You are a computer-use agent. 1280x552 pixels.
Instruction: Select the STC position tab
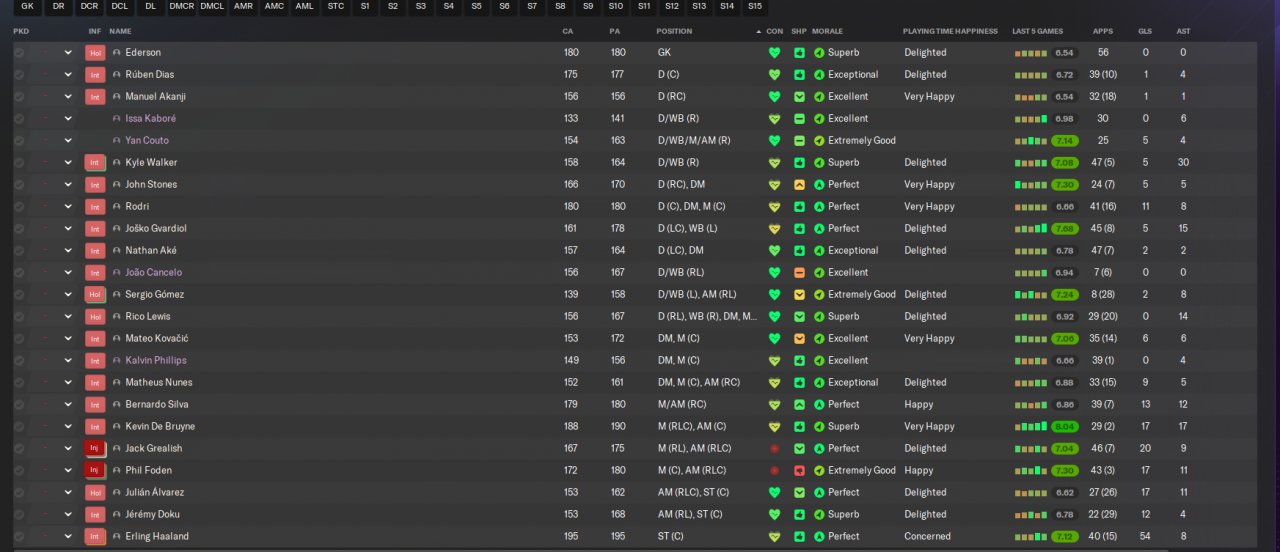click(x=336, y=7)
